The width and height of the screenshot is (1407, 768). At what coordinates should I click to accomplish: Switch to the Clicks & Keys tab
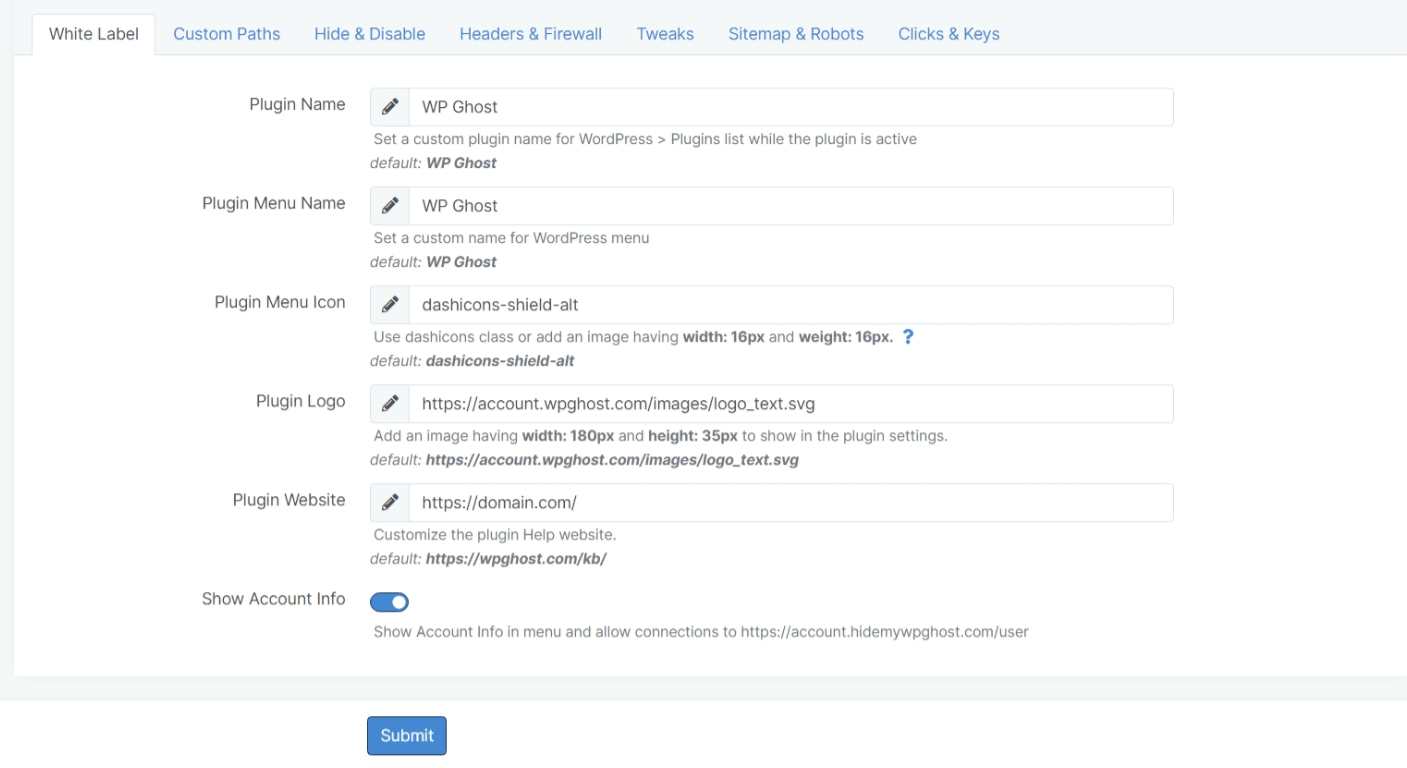click(949, 34)
